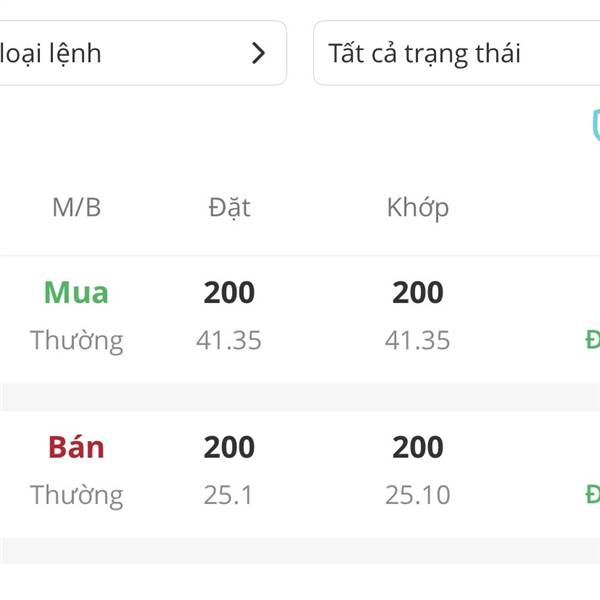Click the chevron arrow in loại lệnh box
Screen dimensions: 600x600
click(x=258, y=53)
